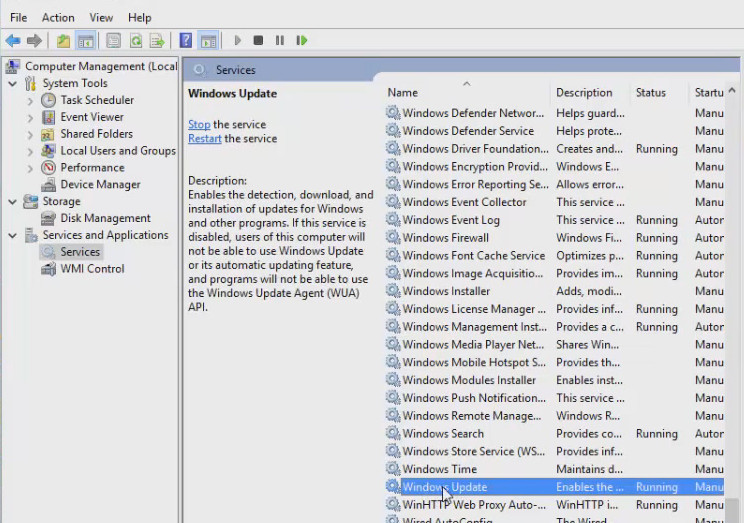Select WMI Control in the tree

pyautogui.click(x=93, y=269)
